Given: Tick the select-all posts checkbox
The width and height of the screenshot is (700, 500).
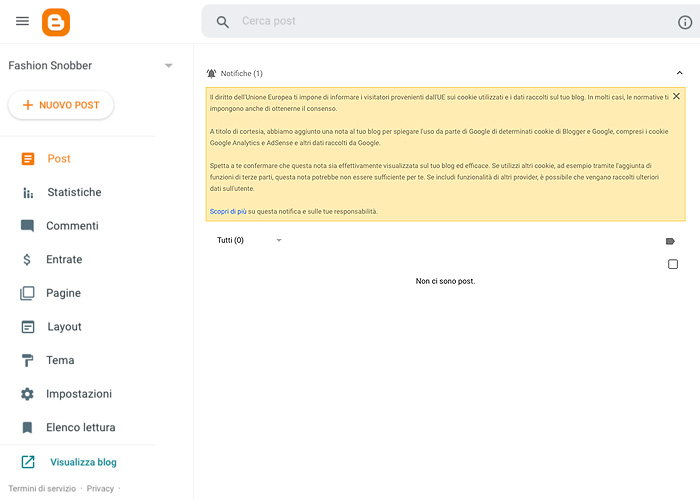Looking at the screenshot, I should [x=673, y=264].
